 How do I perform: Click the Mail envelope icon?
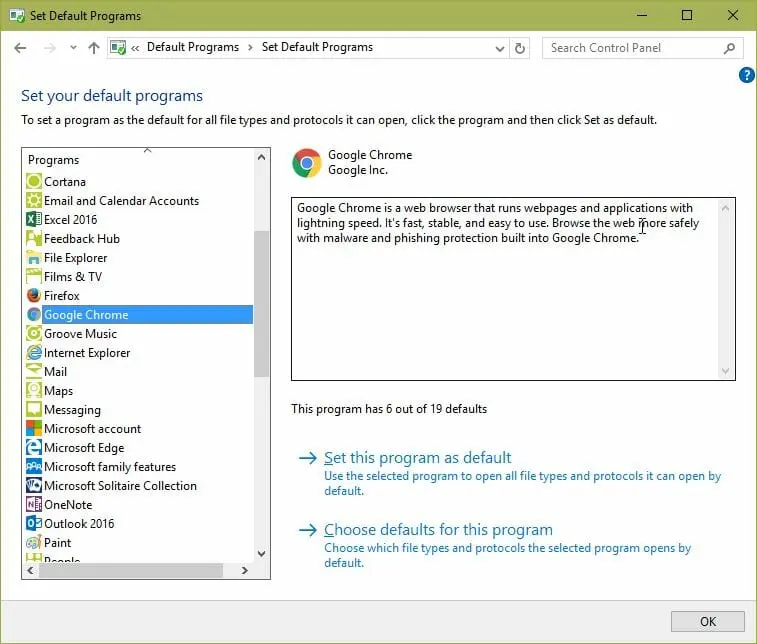tap(34, 371)
